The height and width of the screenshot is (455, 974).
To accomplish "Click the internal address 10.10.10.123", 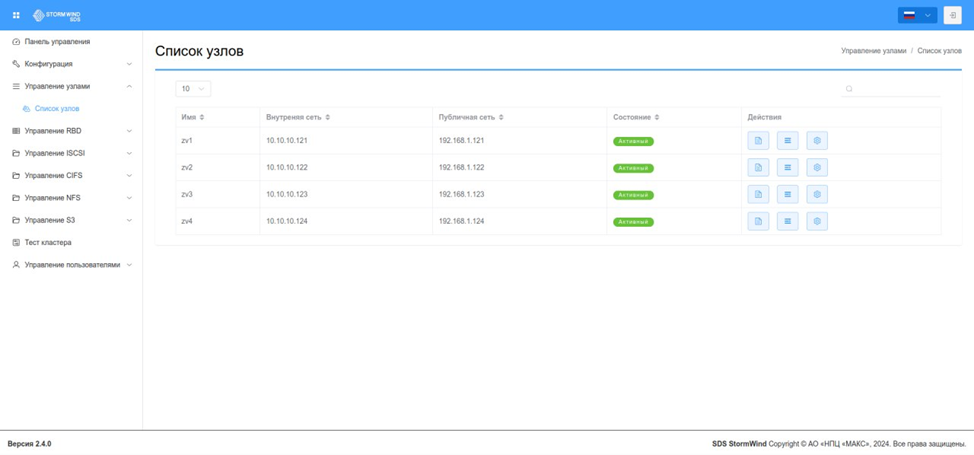I will (x=287, y=195).
